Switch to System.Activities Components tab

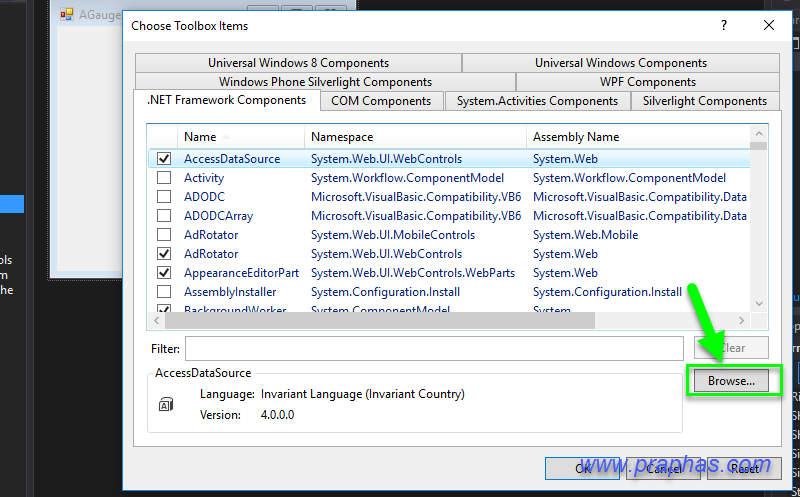point(537,101)
